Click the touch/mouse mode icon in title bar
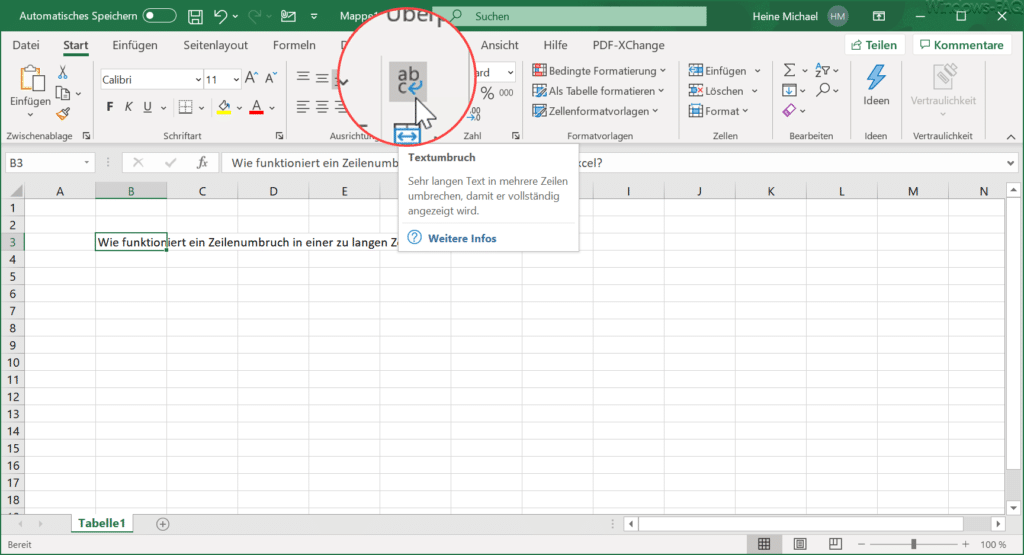 point(288,16)
